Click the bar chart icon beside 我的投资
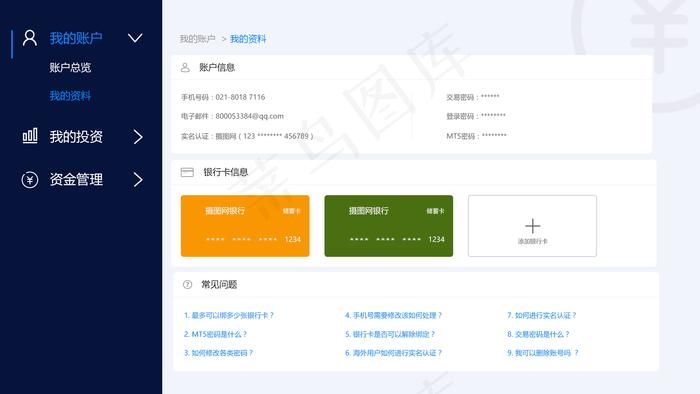This screenshot has width=700, height=394. 30,136
